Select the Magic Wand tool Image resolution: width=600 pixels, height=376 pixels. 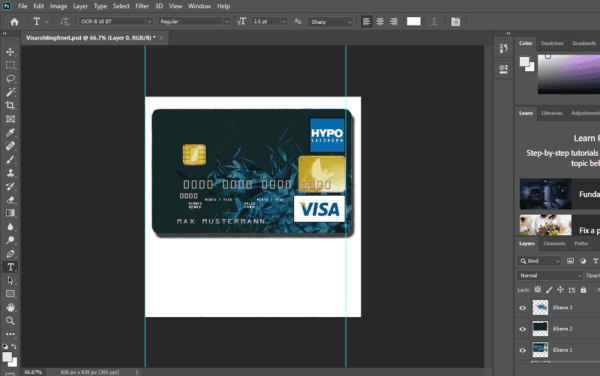pyautogui.click(x=10, y=92)
